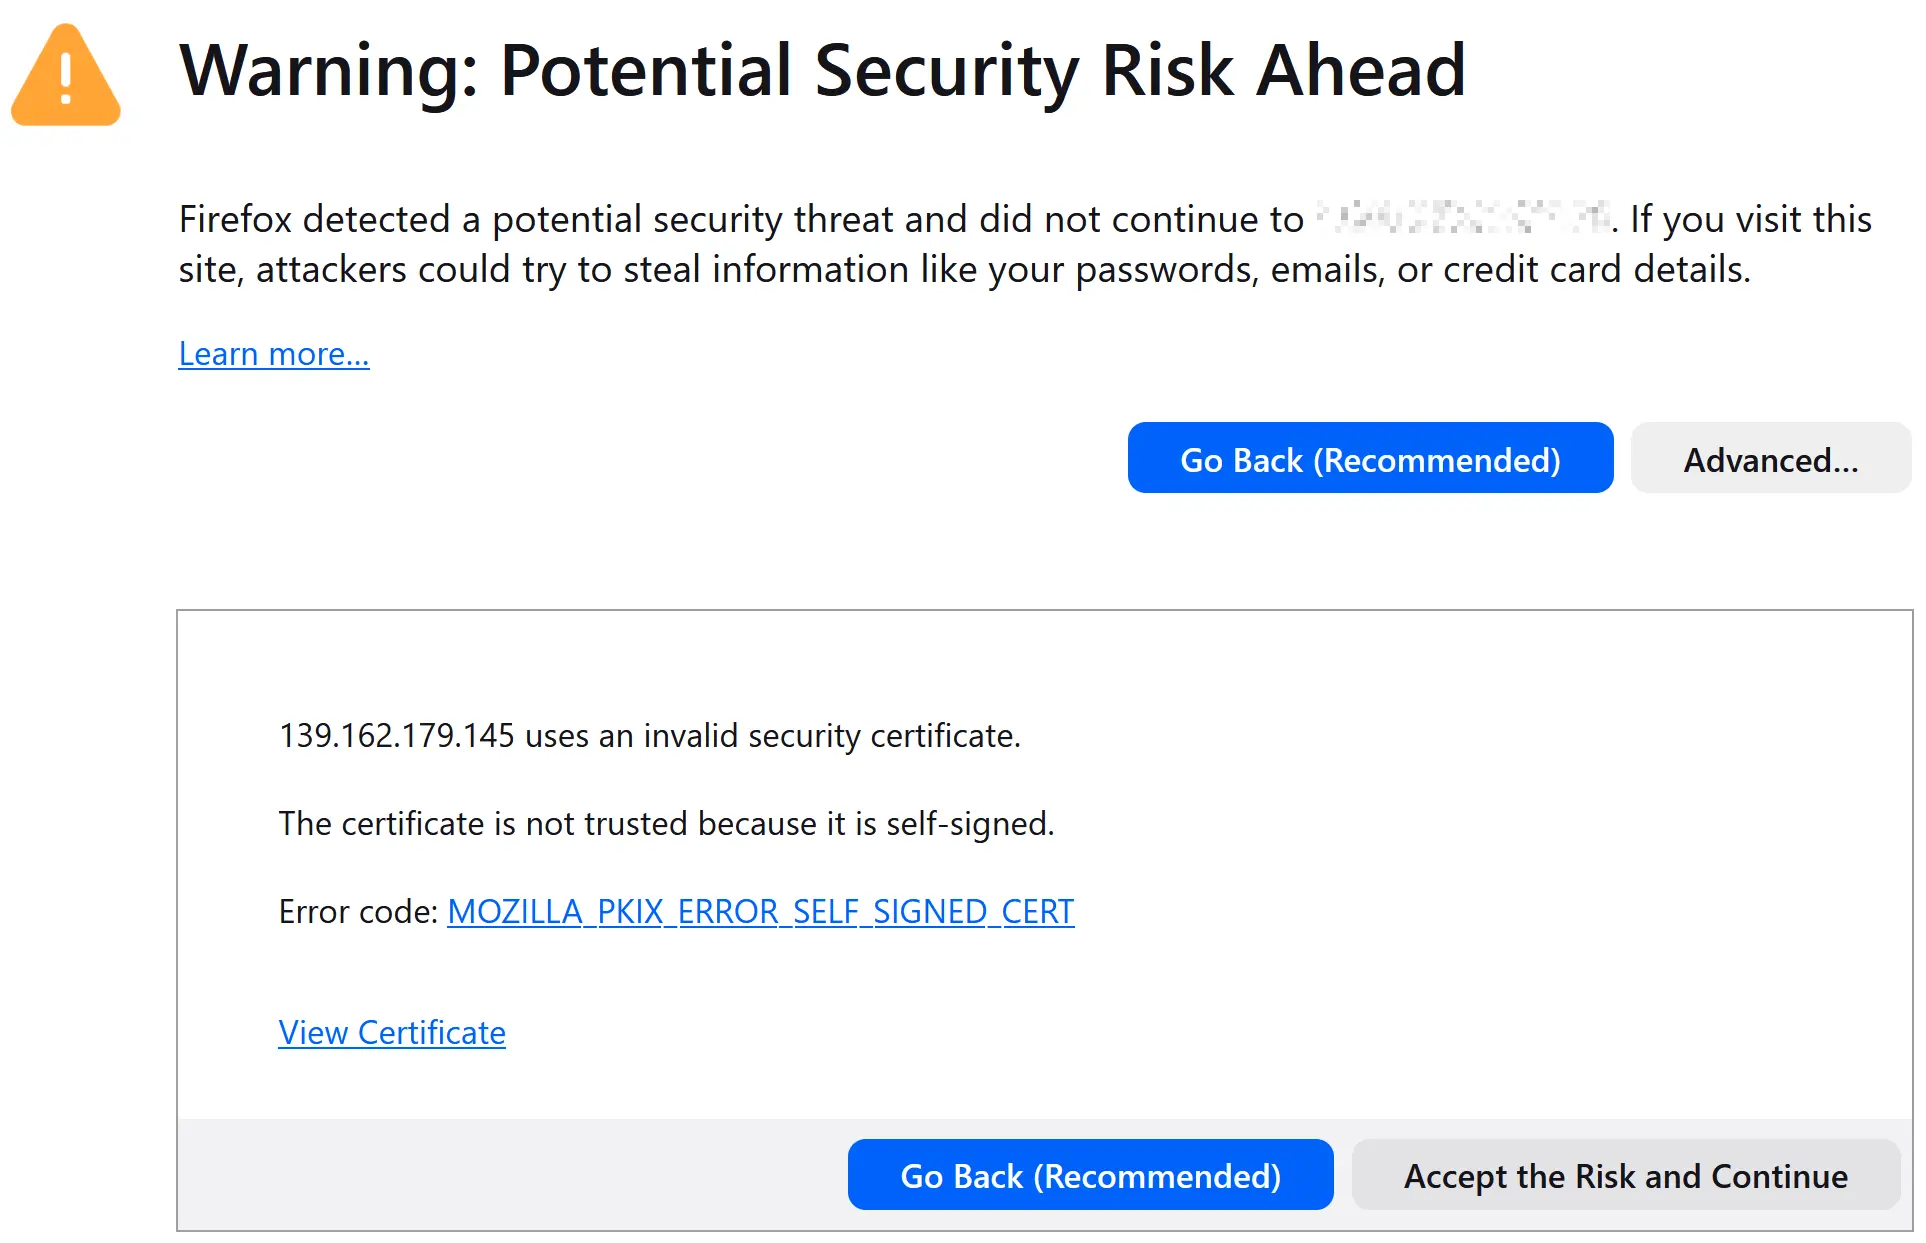Click the "If you visit this" text
1926x1243 pixels.
click(x=1750, y=219)
